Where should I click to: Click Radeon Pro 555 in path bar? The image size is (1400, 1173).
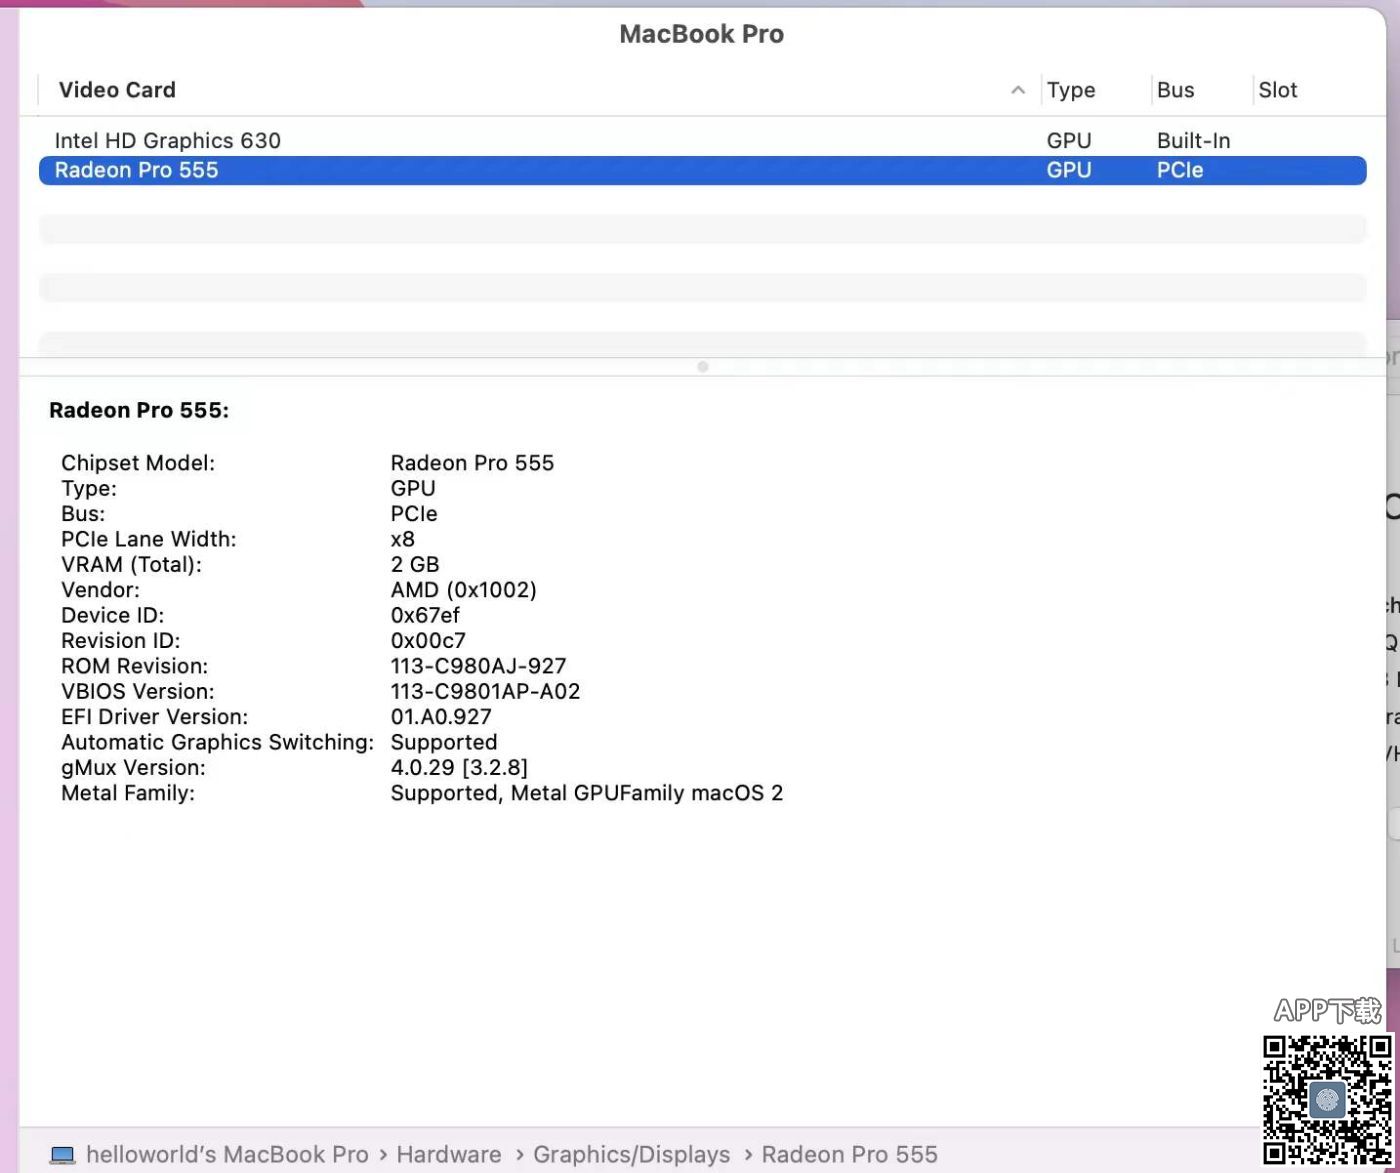click(849, 1155)
